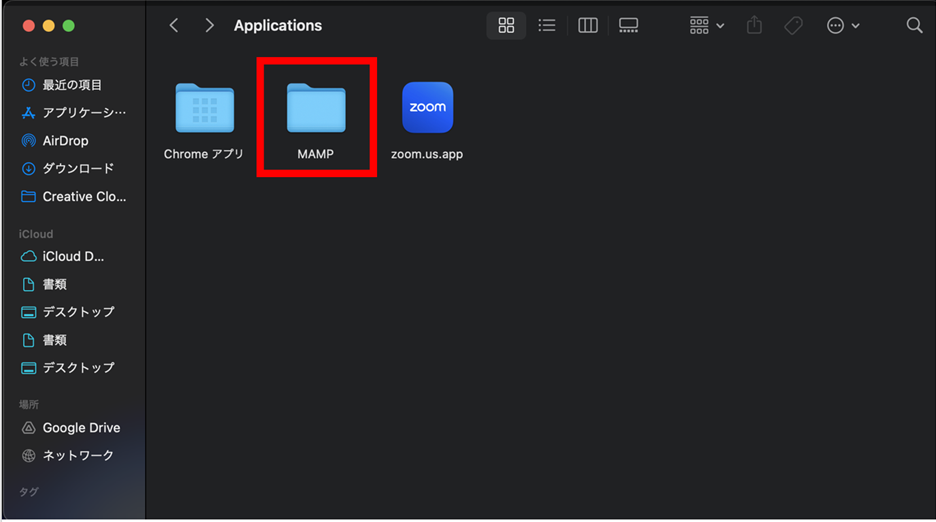Go forward with the right chevron
The height and width of the screenshot is (522, 936).
tap(209, 26)
